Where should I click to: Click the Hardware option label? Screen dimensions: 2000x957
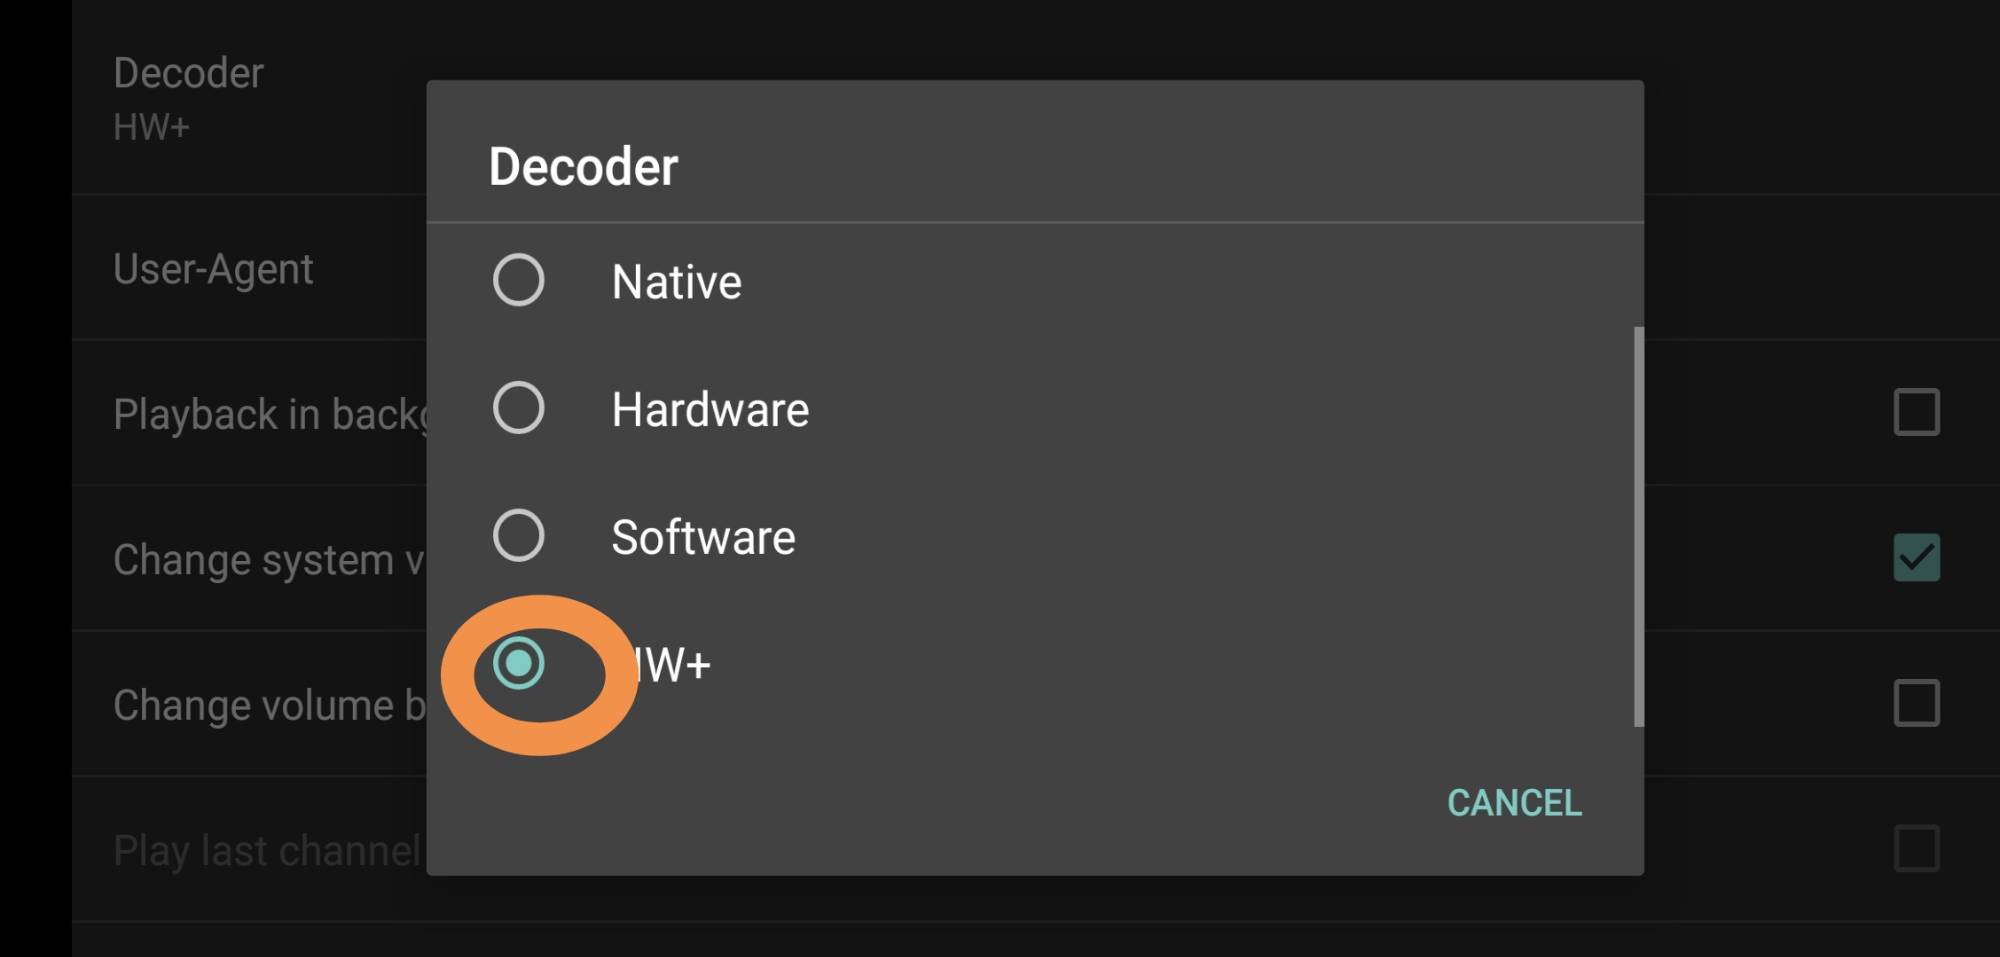pos(710,410)
